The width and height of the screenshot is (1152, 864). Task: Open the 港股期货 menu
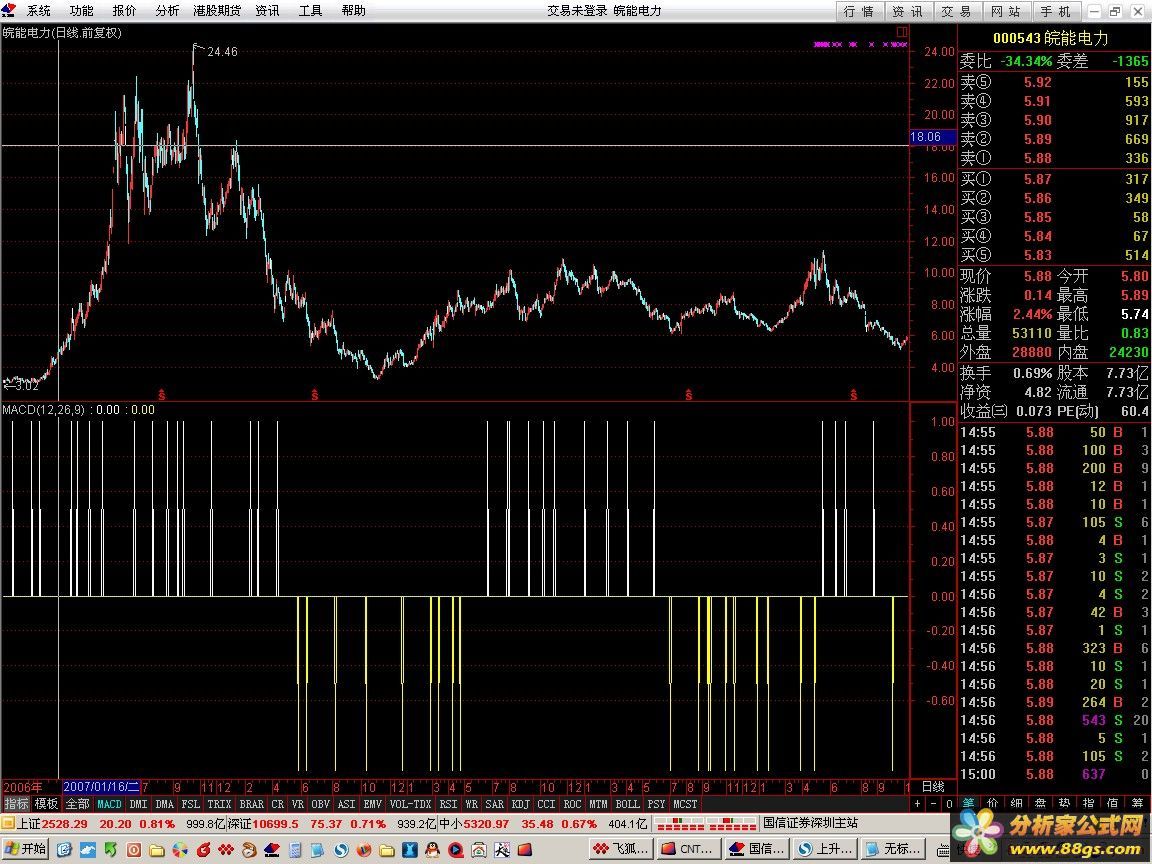pyautogui.click(x=217, y=10)
